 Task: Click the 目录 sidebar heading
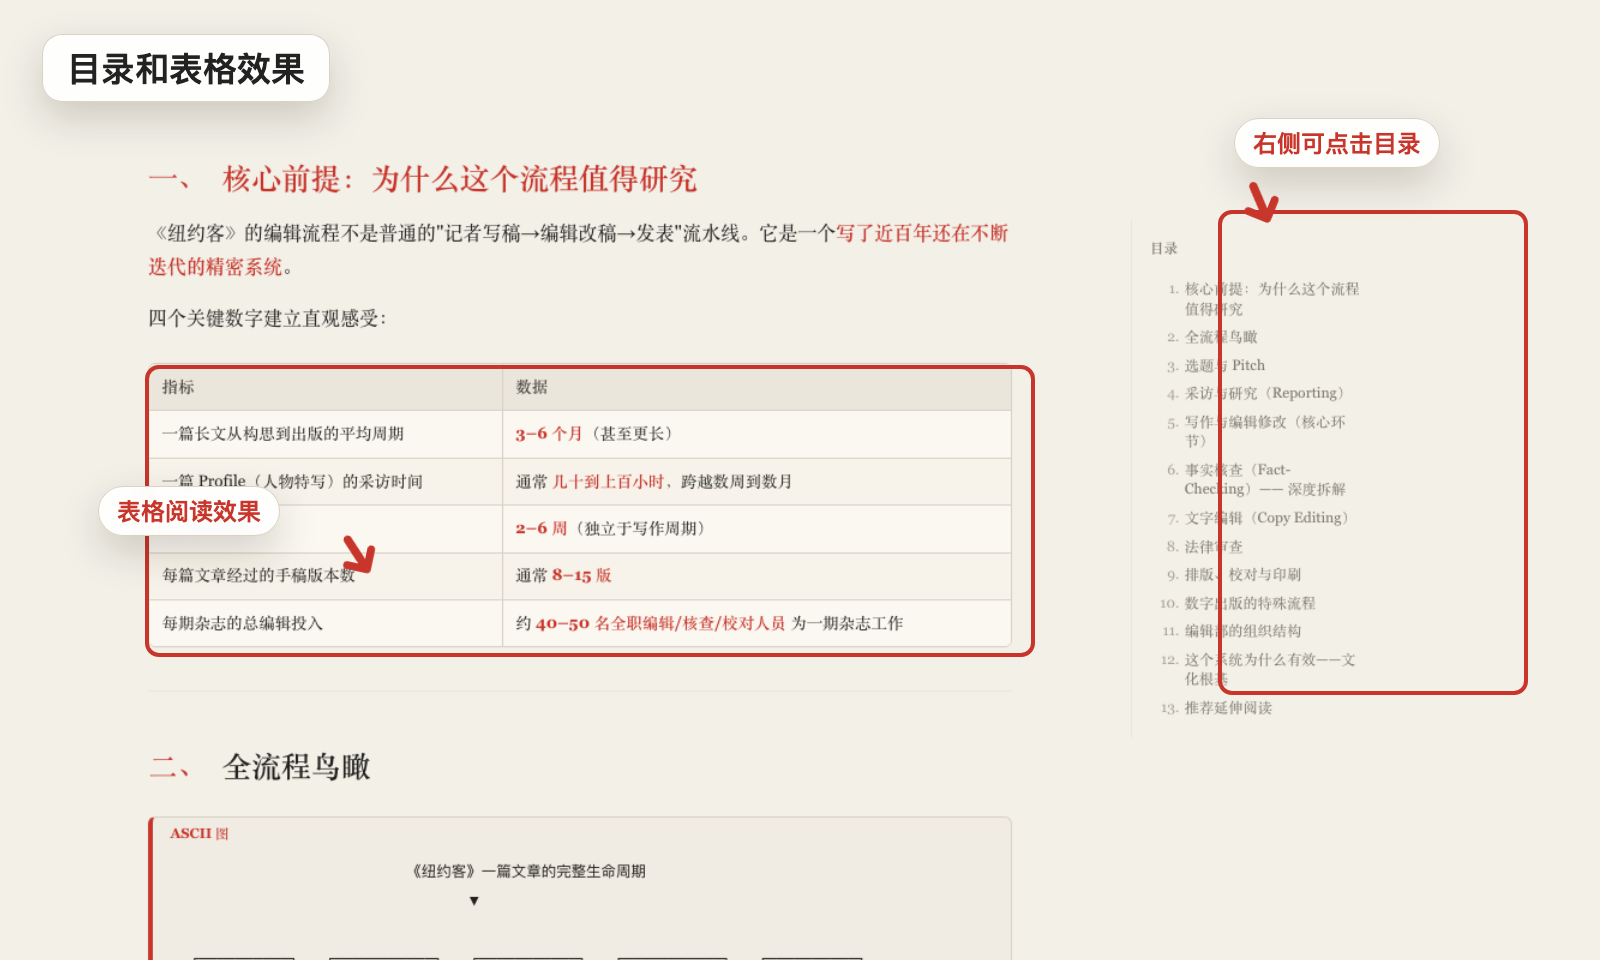[x=1164, y=248]
